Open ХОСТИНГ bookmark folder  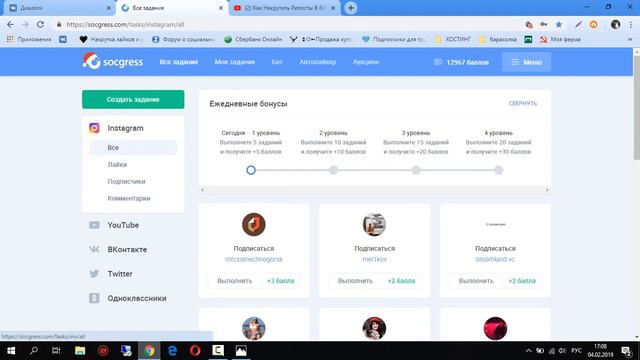453,39
